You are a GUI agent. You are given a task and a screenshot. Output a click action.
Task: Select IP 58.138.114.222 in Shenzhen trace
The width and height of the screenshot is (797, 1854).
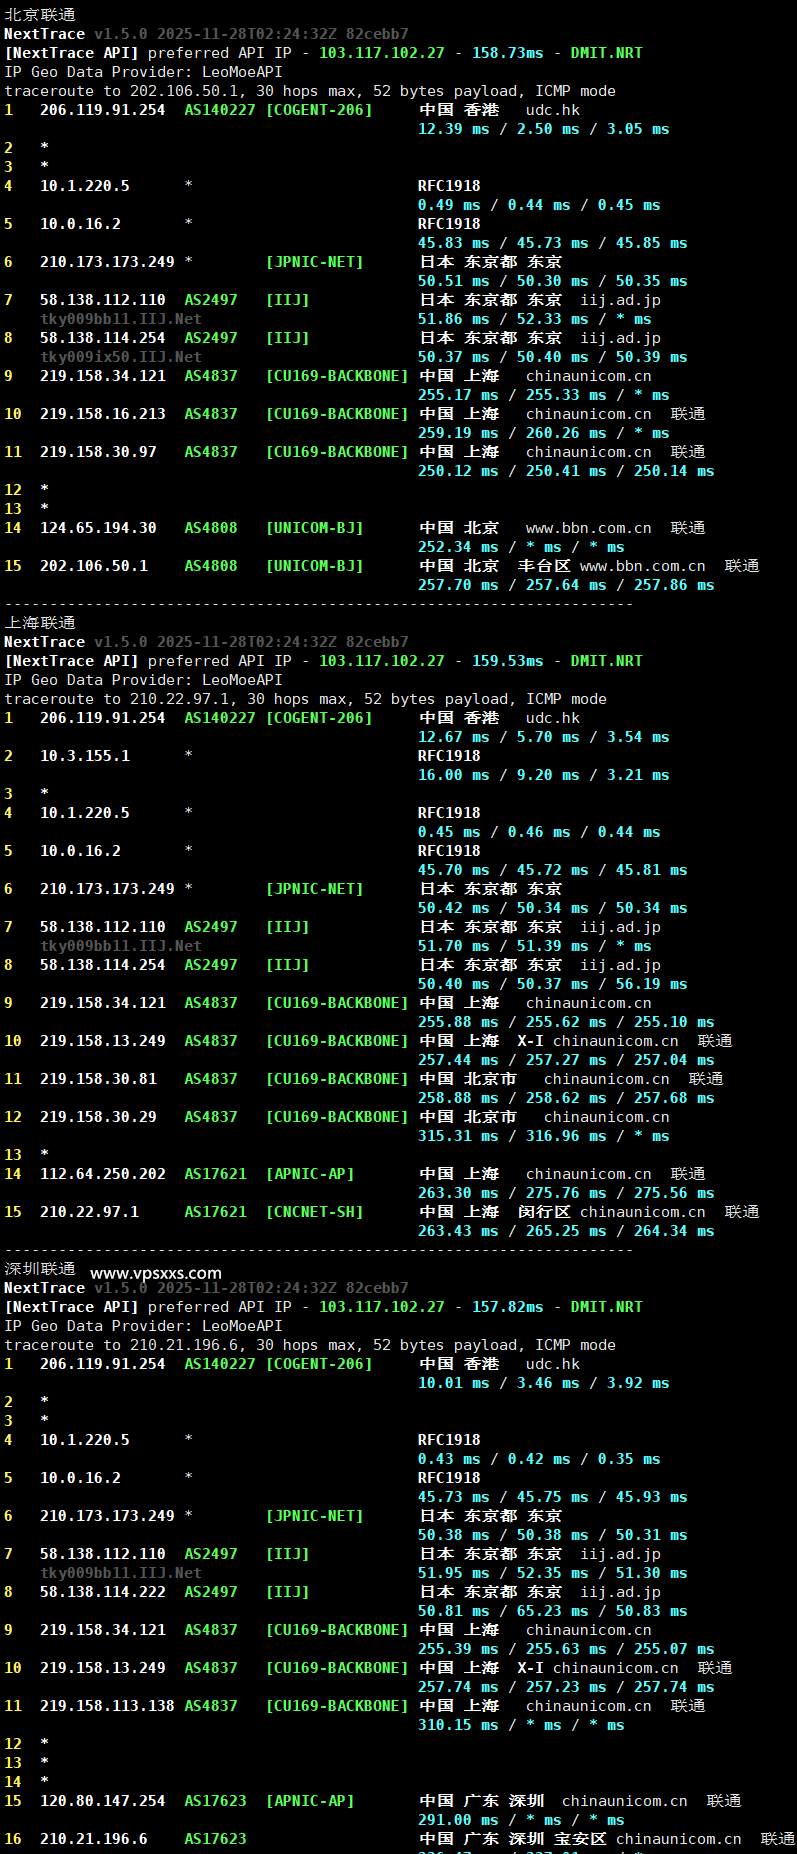coord(102,1592)
